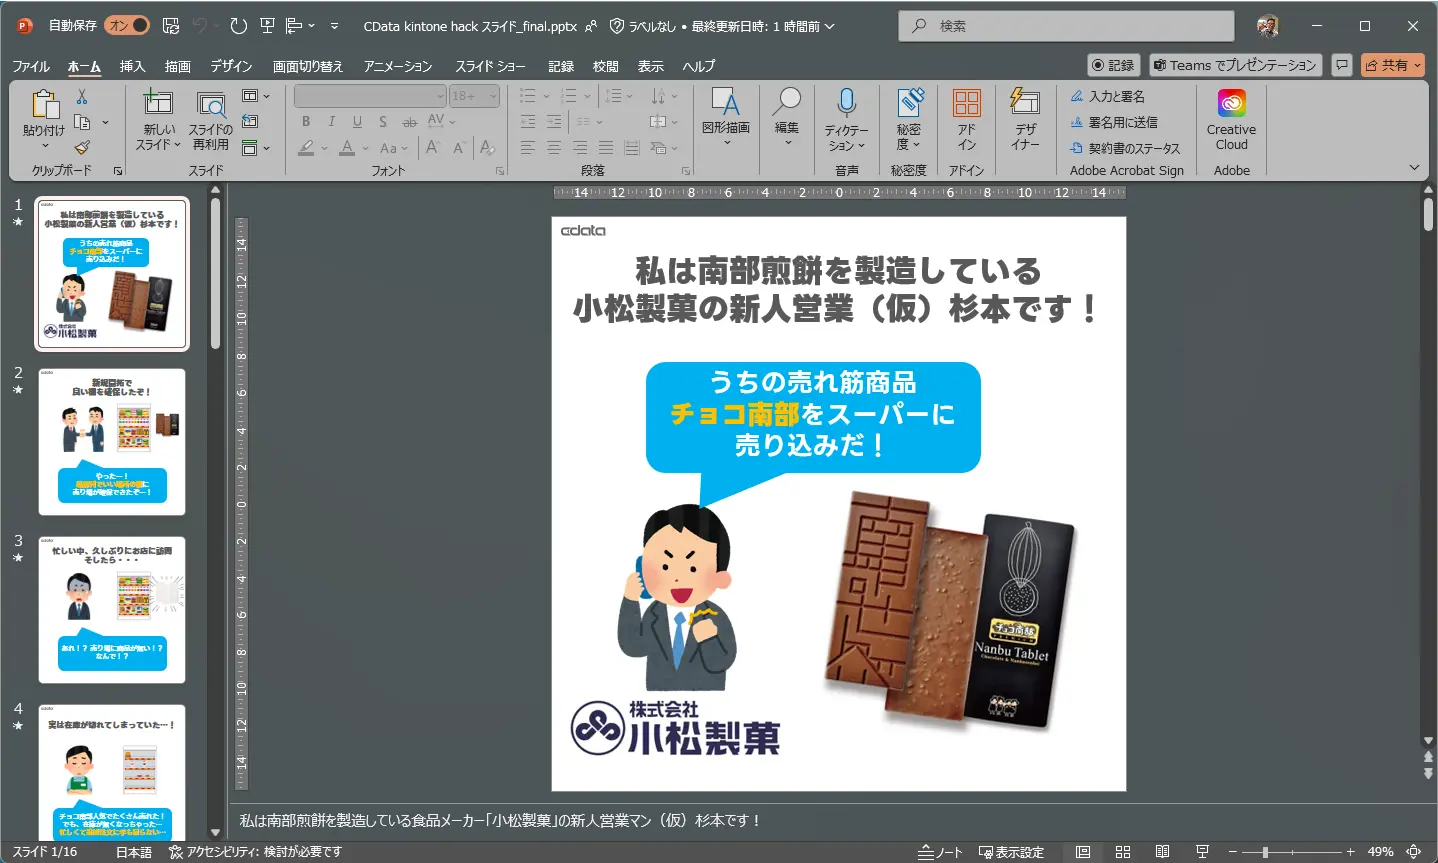Click the Format Painter brush icon
The height and width of the screenshot is (863, 1438).
pos(82,148)
